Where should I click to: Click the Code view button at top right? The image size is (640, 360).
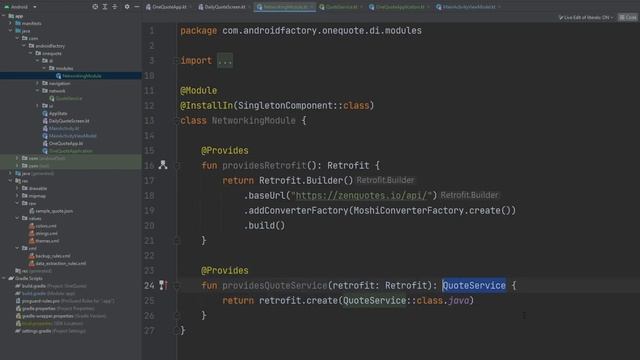point(628,18)
